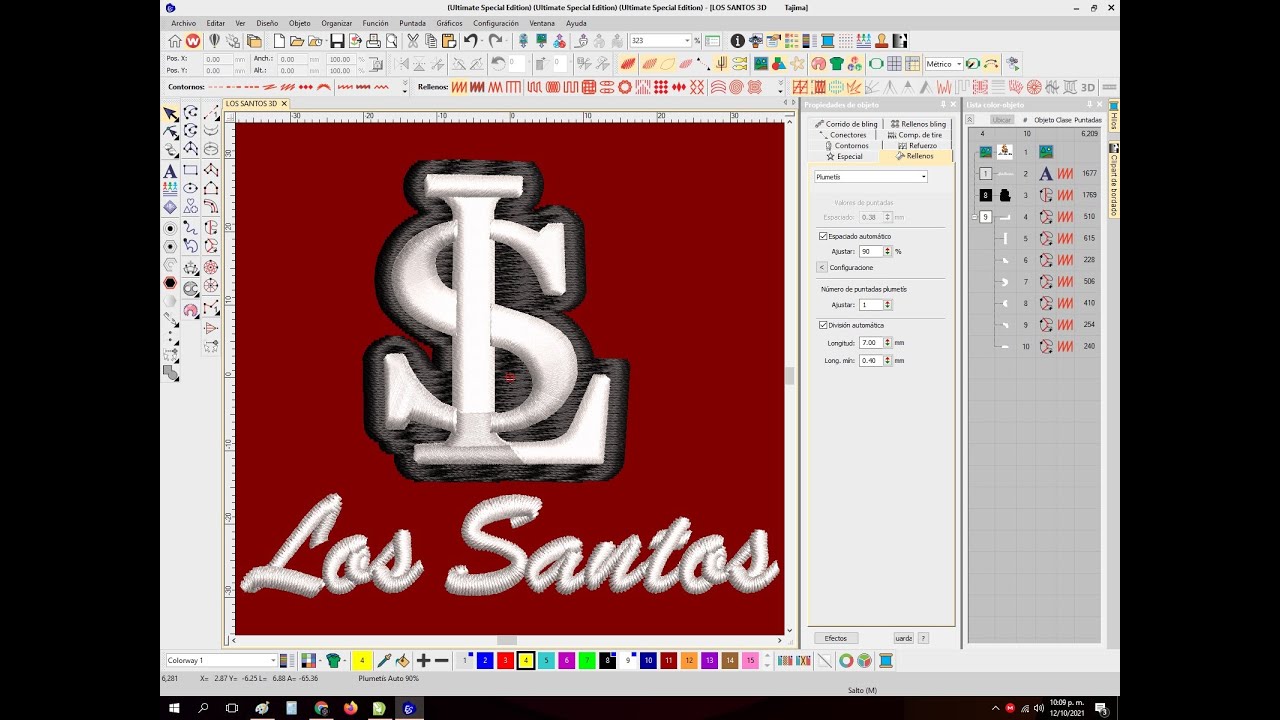Click the thread spool icon in palette bar
Viewport: 1280px width, 720px height.
pos(885,661)
